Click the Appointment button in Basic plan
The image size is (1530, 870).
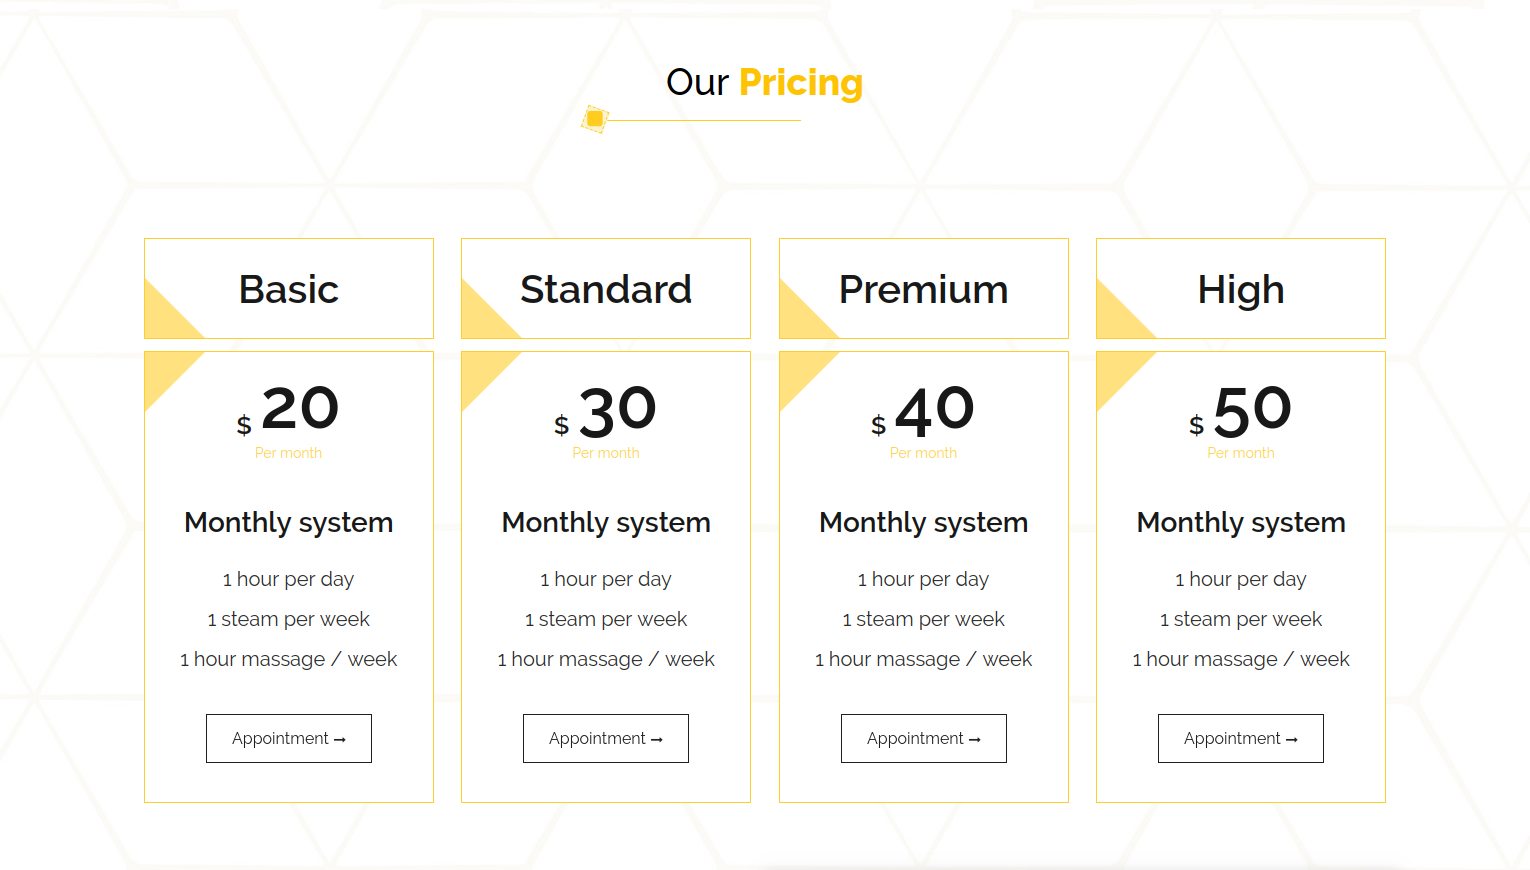click(x=289, y=738)
